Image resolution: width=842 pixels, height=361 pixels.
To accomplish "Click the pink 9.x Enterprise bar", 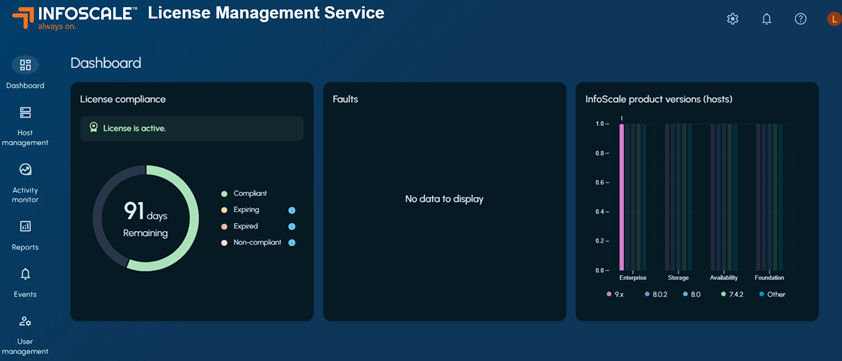I will pos(622,197).
